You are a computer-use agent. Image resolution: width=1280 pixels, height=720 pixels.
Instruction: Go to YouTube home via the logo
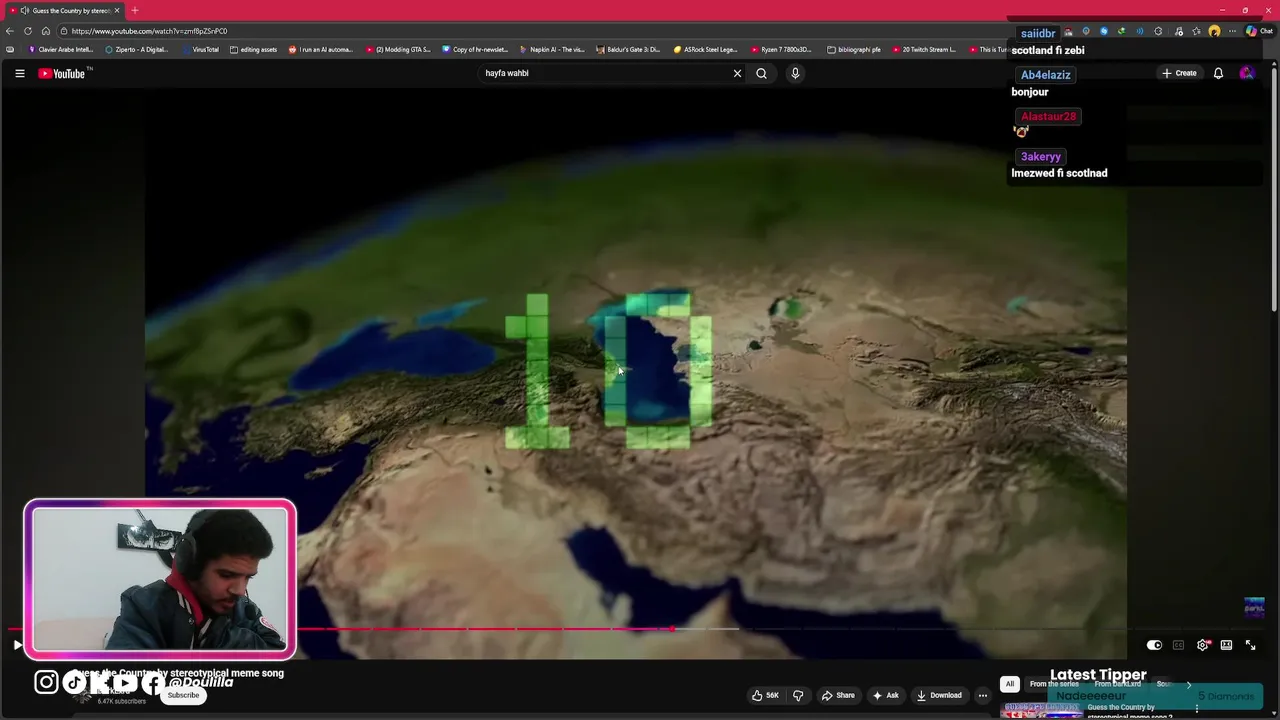62,73
